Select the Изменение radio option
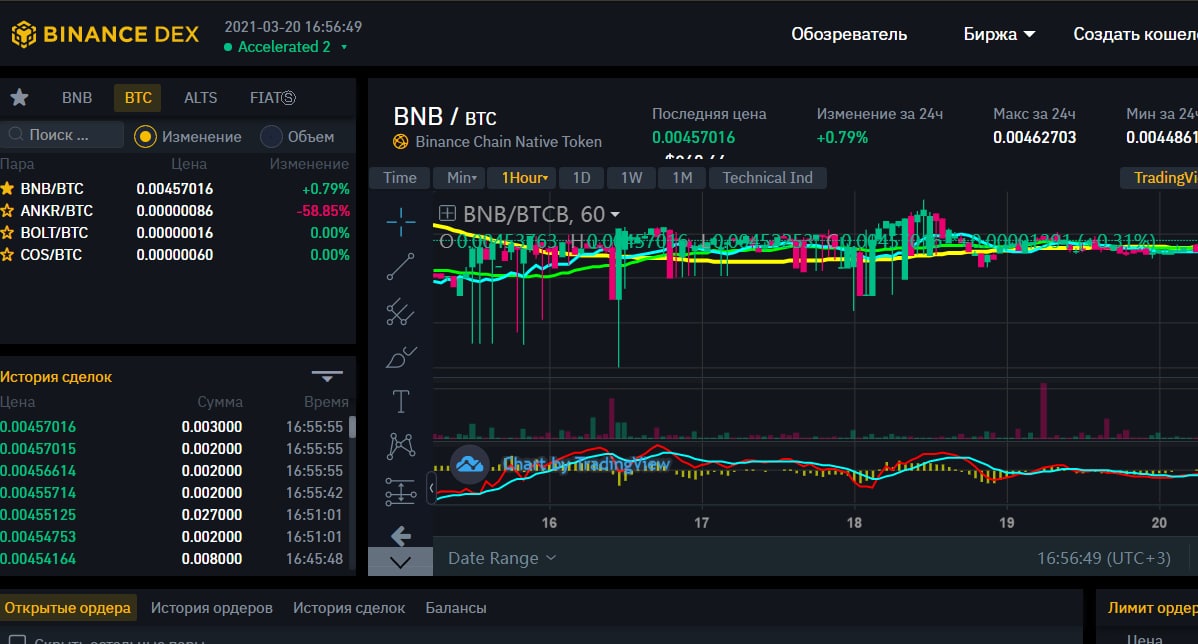This screenshot has width=1198, height=644. click(145, 137)
